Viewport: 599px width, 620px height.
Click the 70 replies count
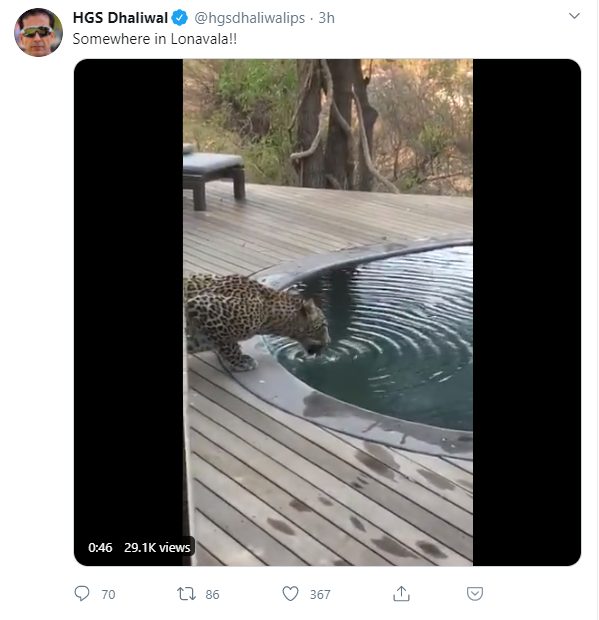point(108,594)
